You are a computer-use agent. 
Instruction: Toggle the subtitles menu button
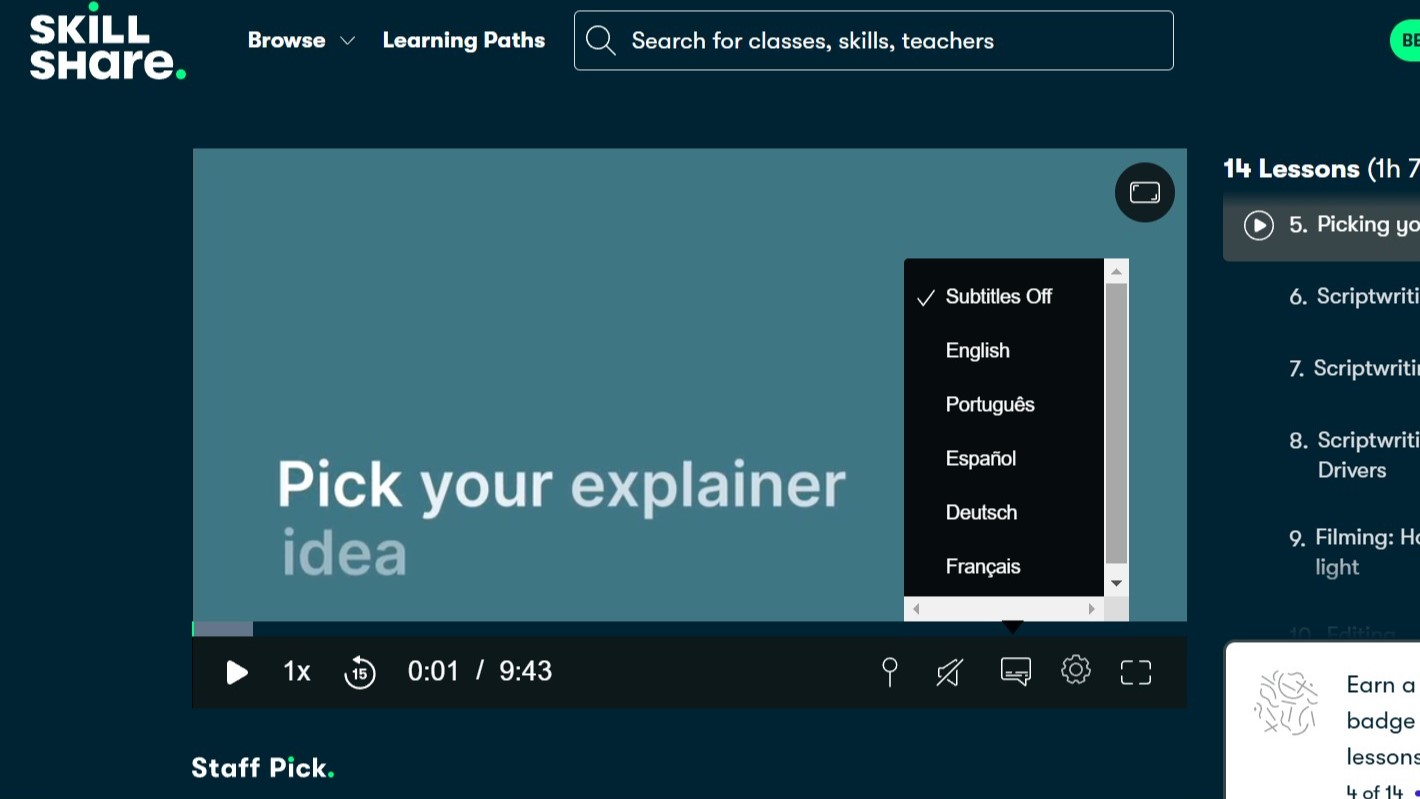(x=1016, y=671)
